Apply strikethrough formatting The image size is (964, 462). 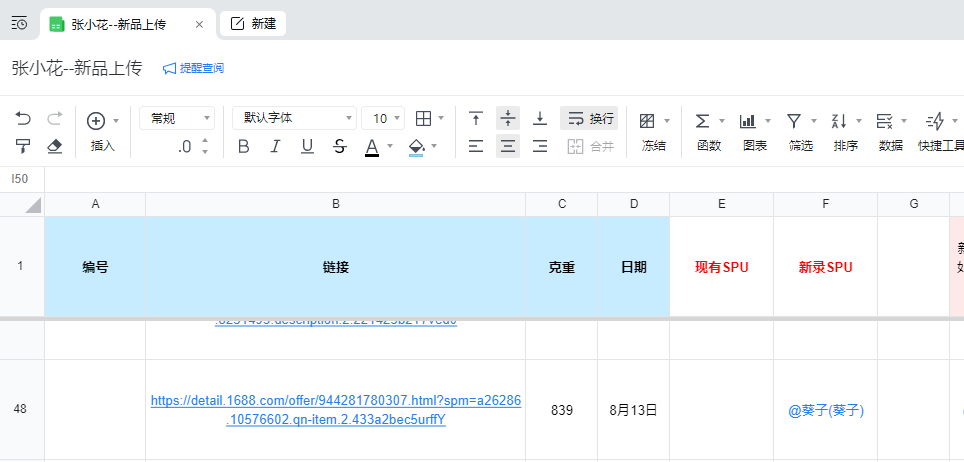[339, 147]
